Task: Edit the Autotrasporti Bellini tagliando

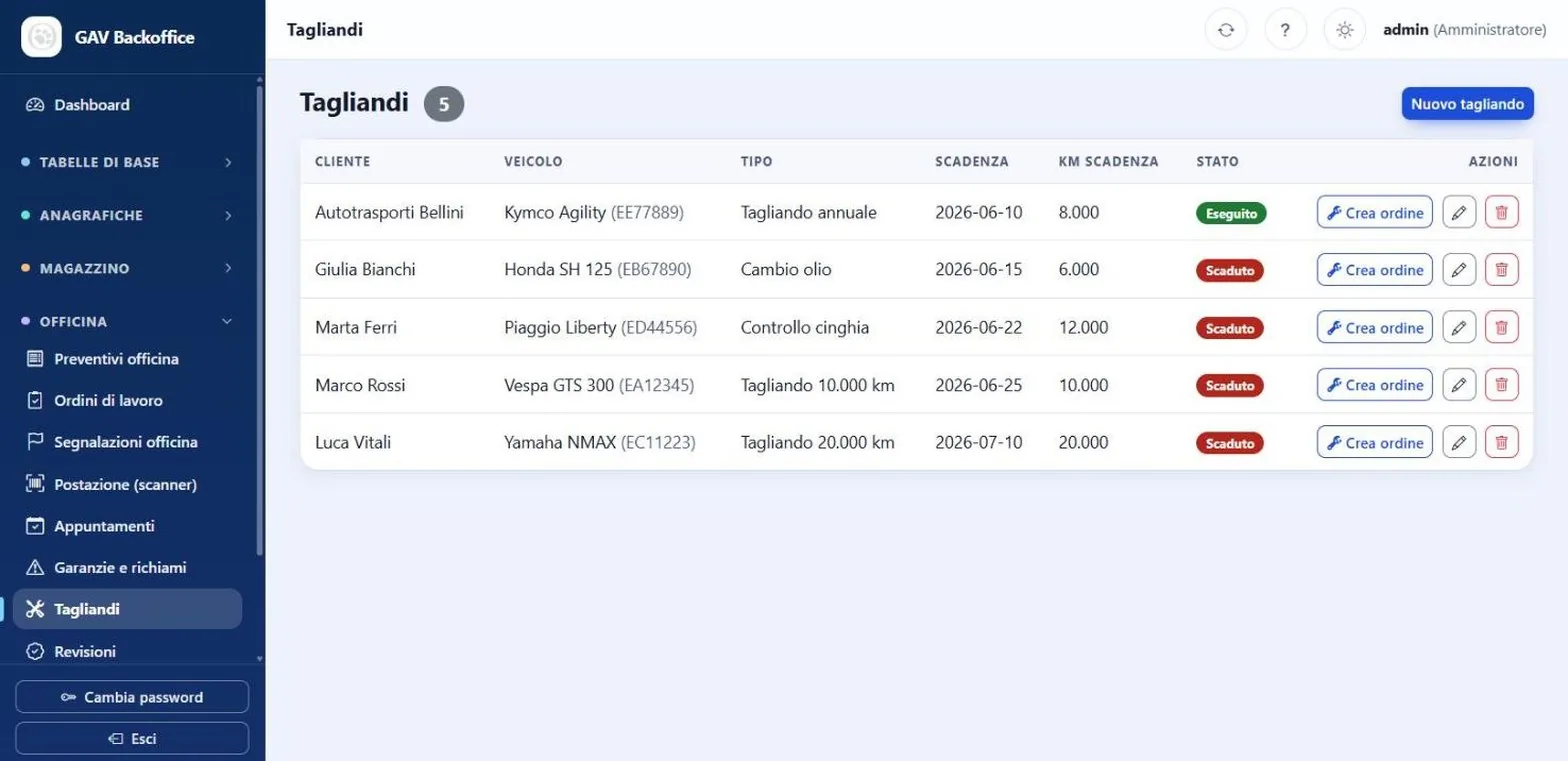Action: tap(1459, 212)
